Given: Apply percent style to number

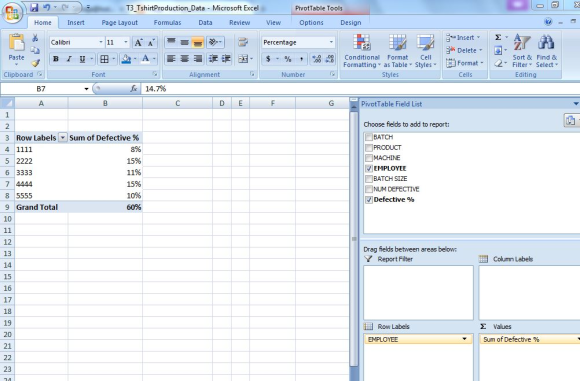Looking at the screenshot, I should [x=288, y=59].
